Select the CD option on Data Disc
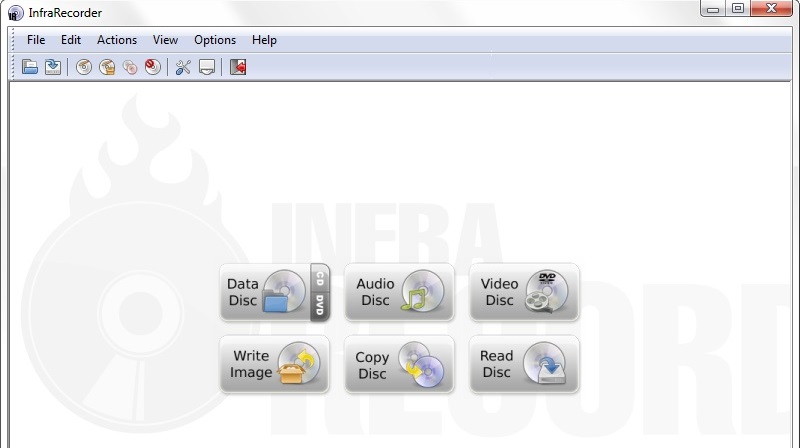Viewport: 800px width, 448px height. coord(320,277)
